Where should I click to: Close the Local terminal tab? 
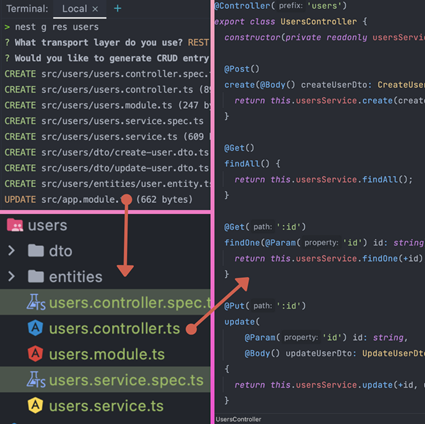pos(95,9)
